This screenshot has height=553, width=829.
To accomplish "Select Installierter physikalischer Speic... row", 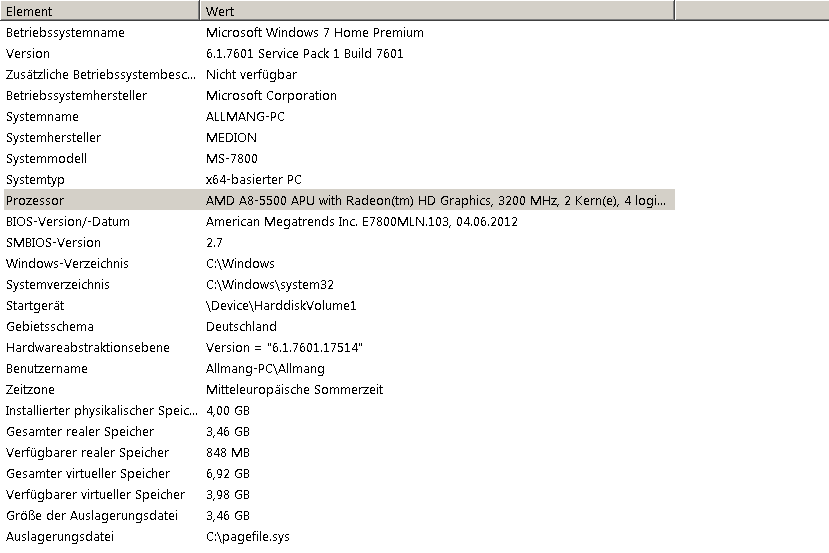I will [x=102, y=411].
